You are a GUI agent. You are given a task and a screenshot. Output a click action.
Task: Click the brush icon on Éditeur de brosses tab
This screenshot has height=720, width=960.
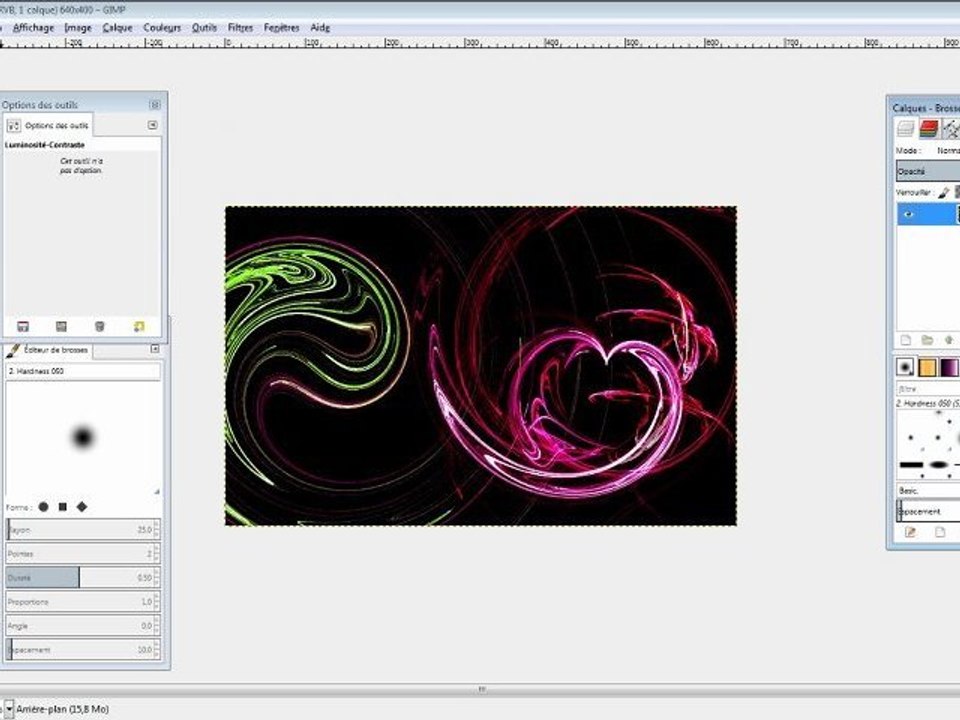(13, 350)
